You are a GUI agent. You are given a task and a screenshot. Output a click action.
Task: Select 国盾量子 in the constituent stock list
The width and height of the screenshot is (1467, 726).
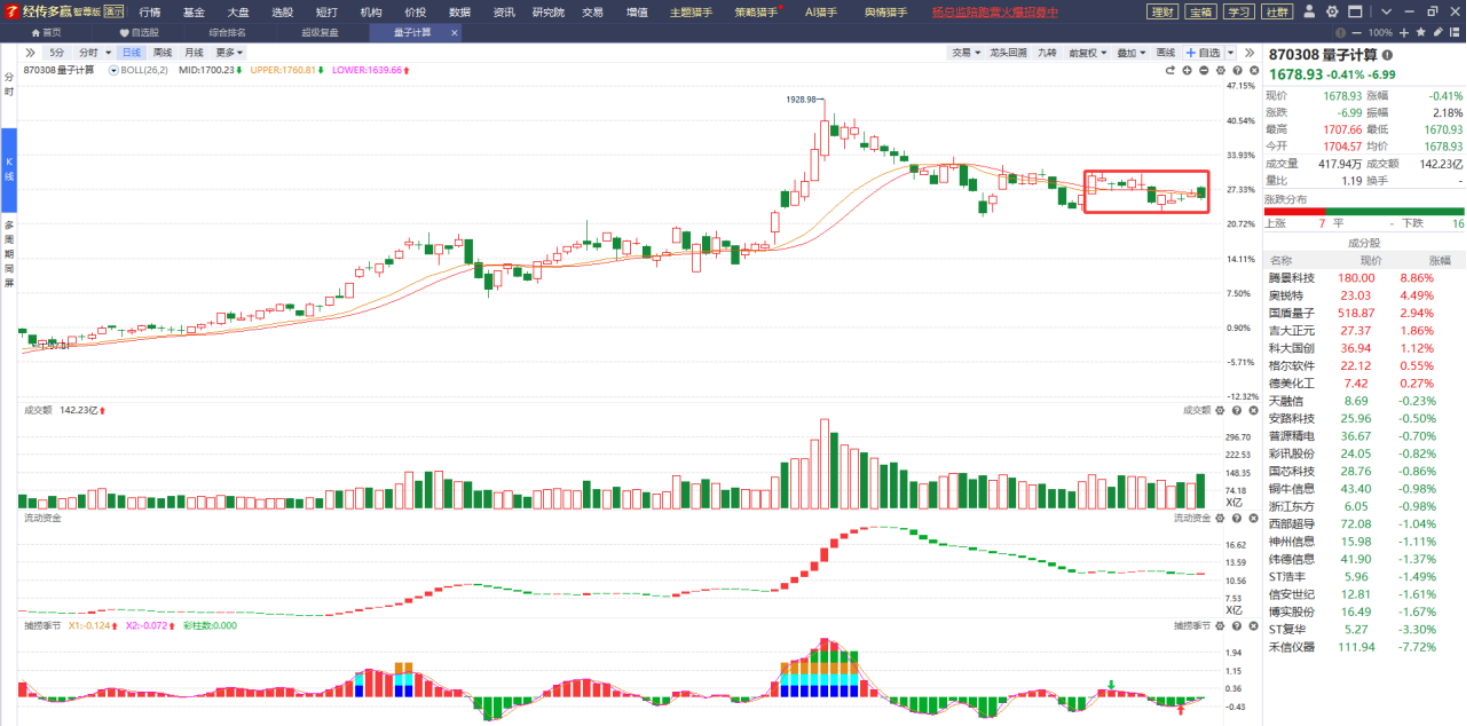click(1292, 313)
